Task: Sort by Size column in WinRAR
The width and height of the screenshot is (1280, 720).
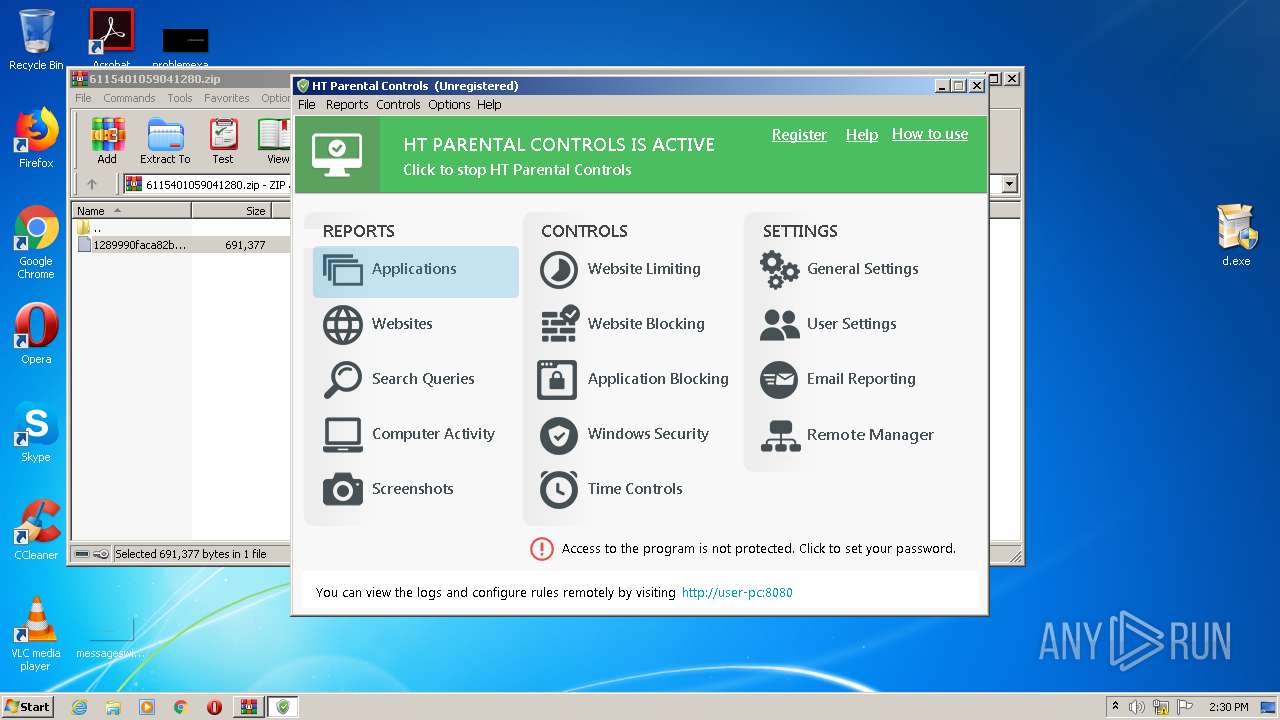Action: tap(231, 211)
